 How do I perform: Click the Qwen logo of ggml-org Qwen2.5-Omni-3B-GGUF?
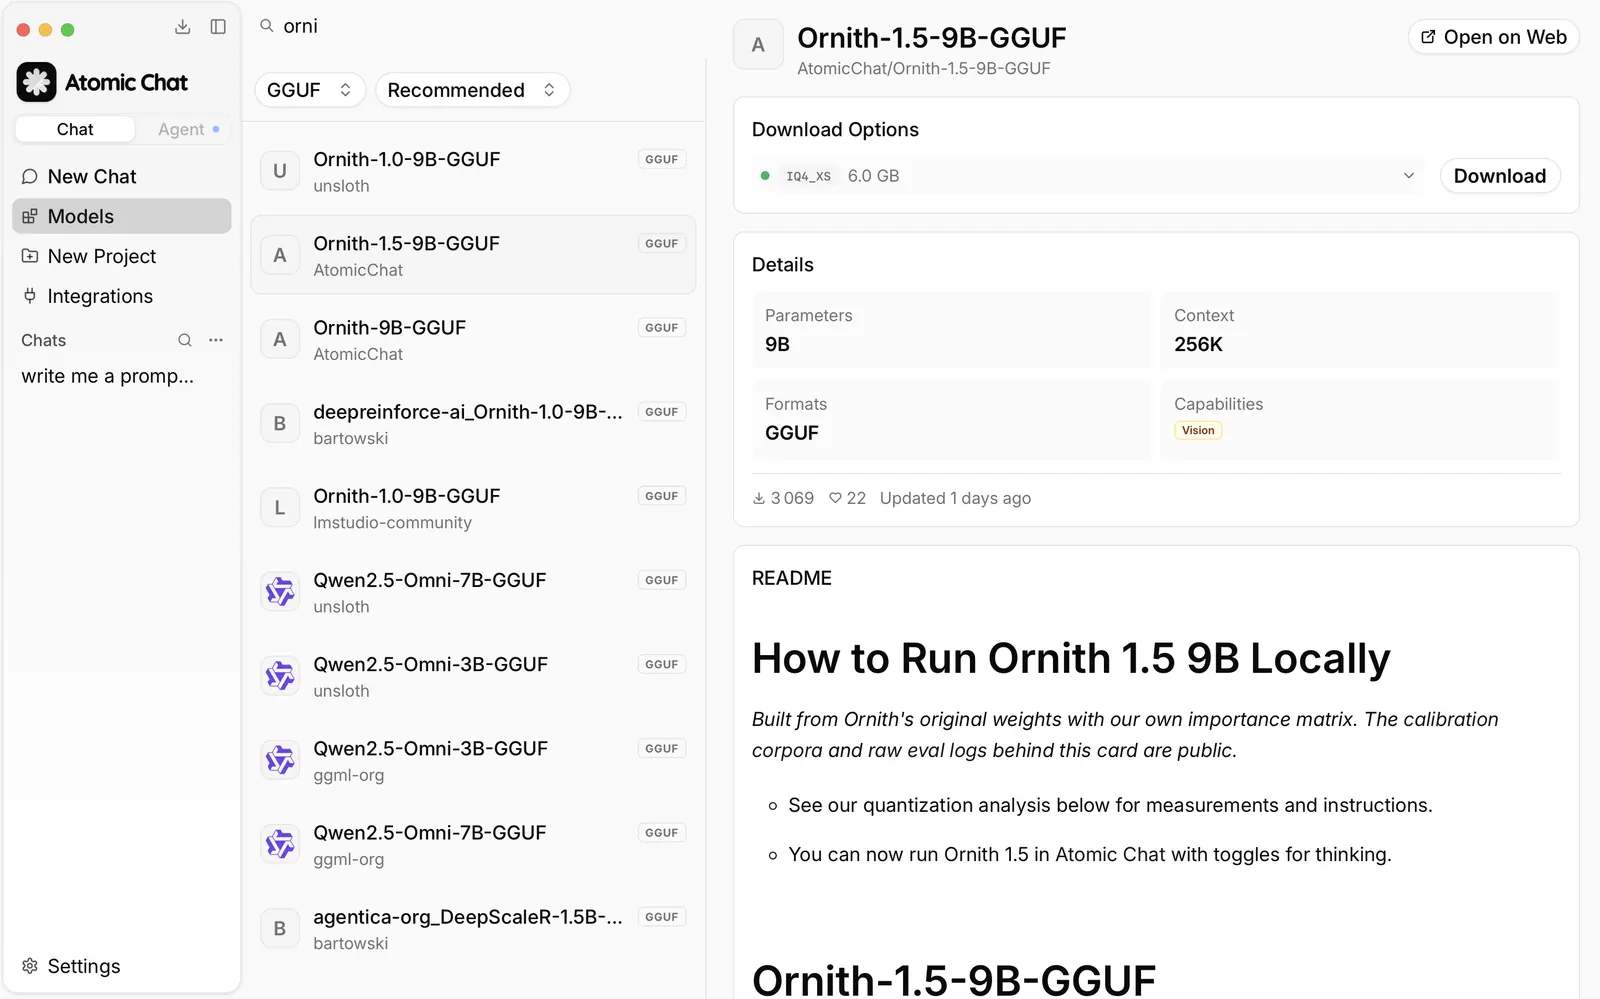click(x=280, y=760)
